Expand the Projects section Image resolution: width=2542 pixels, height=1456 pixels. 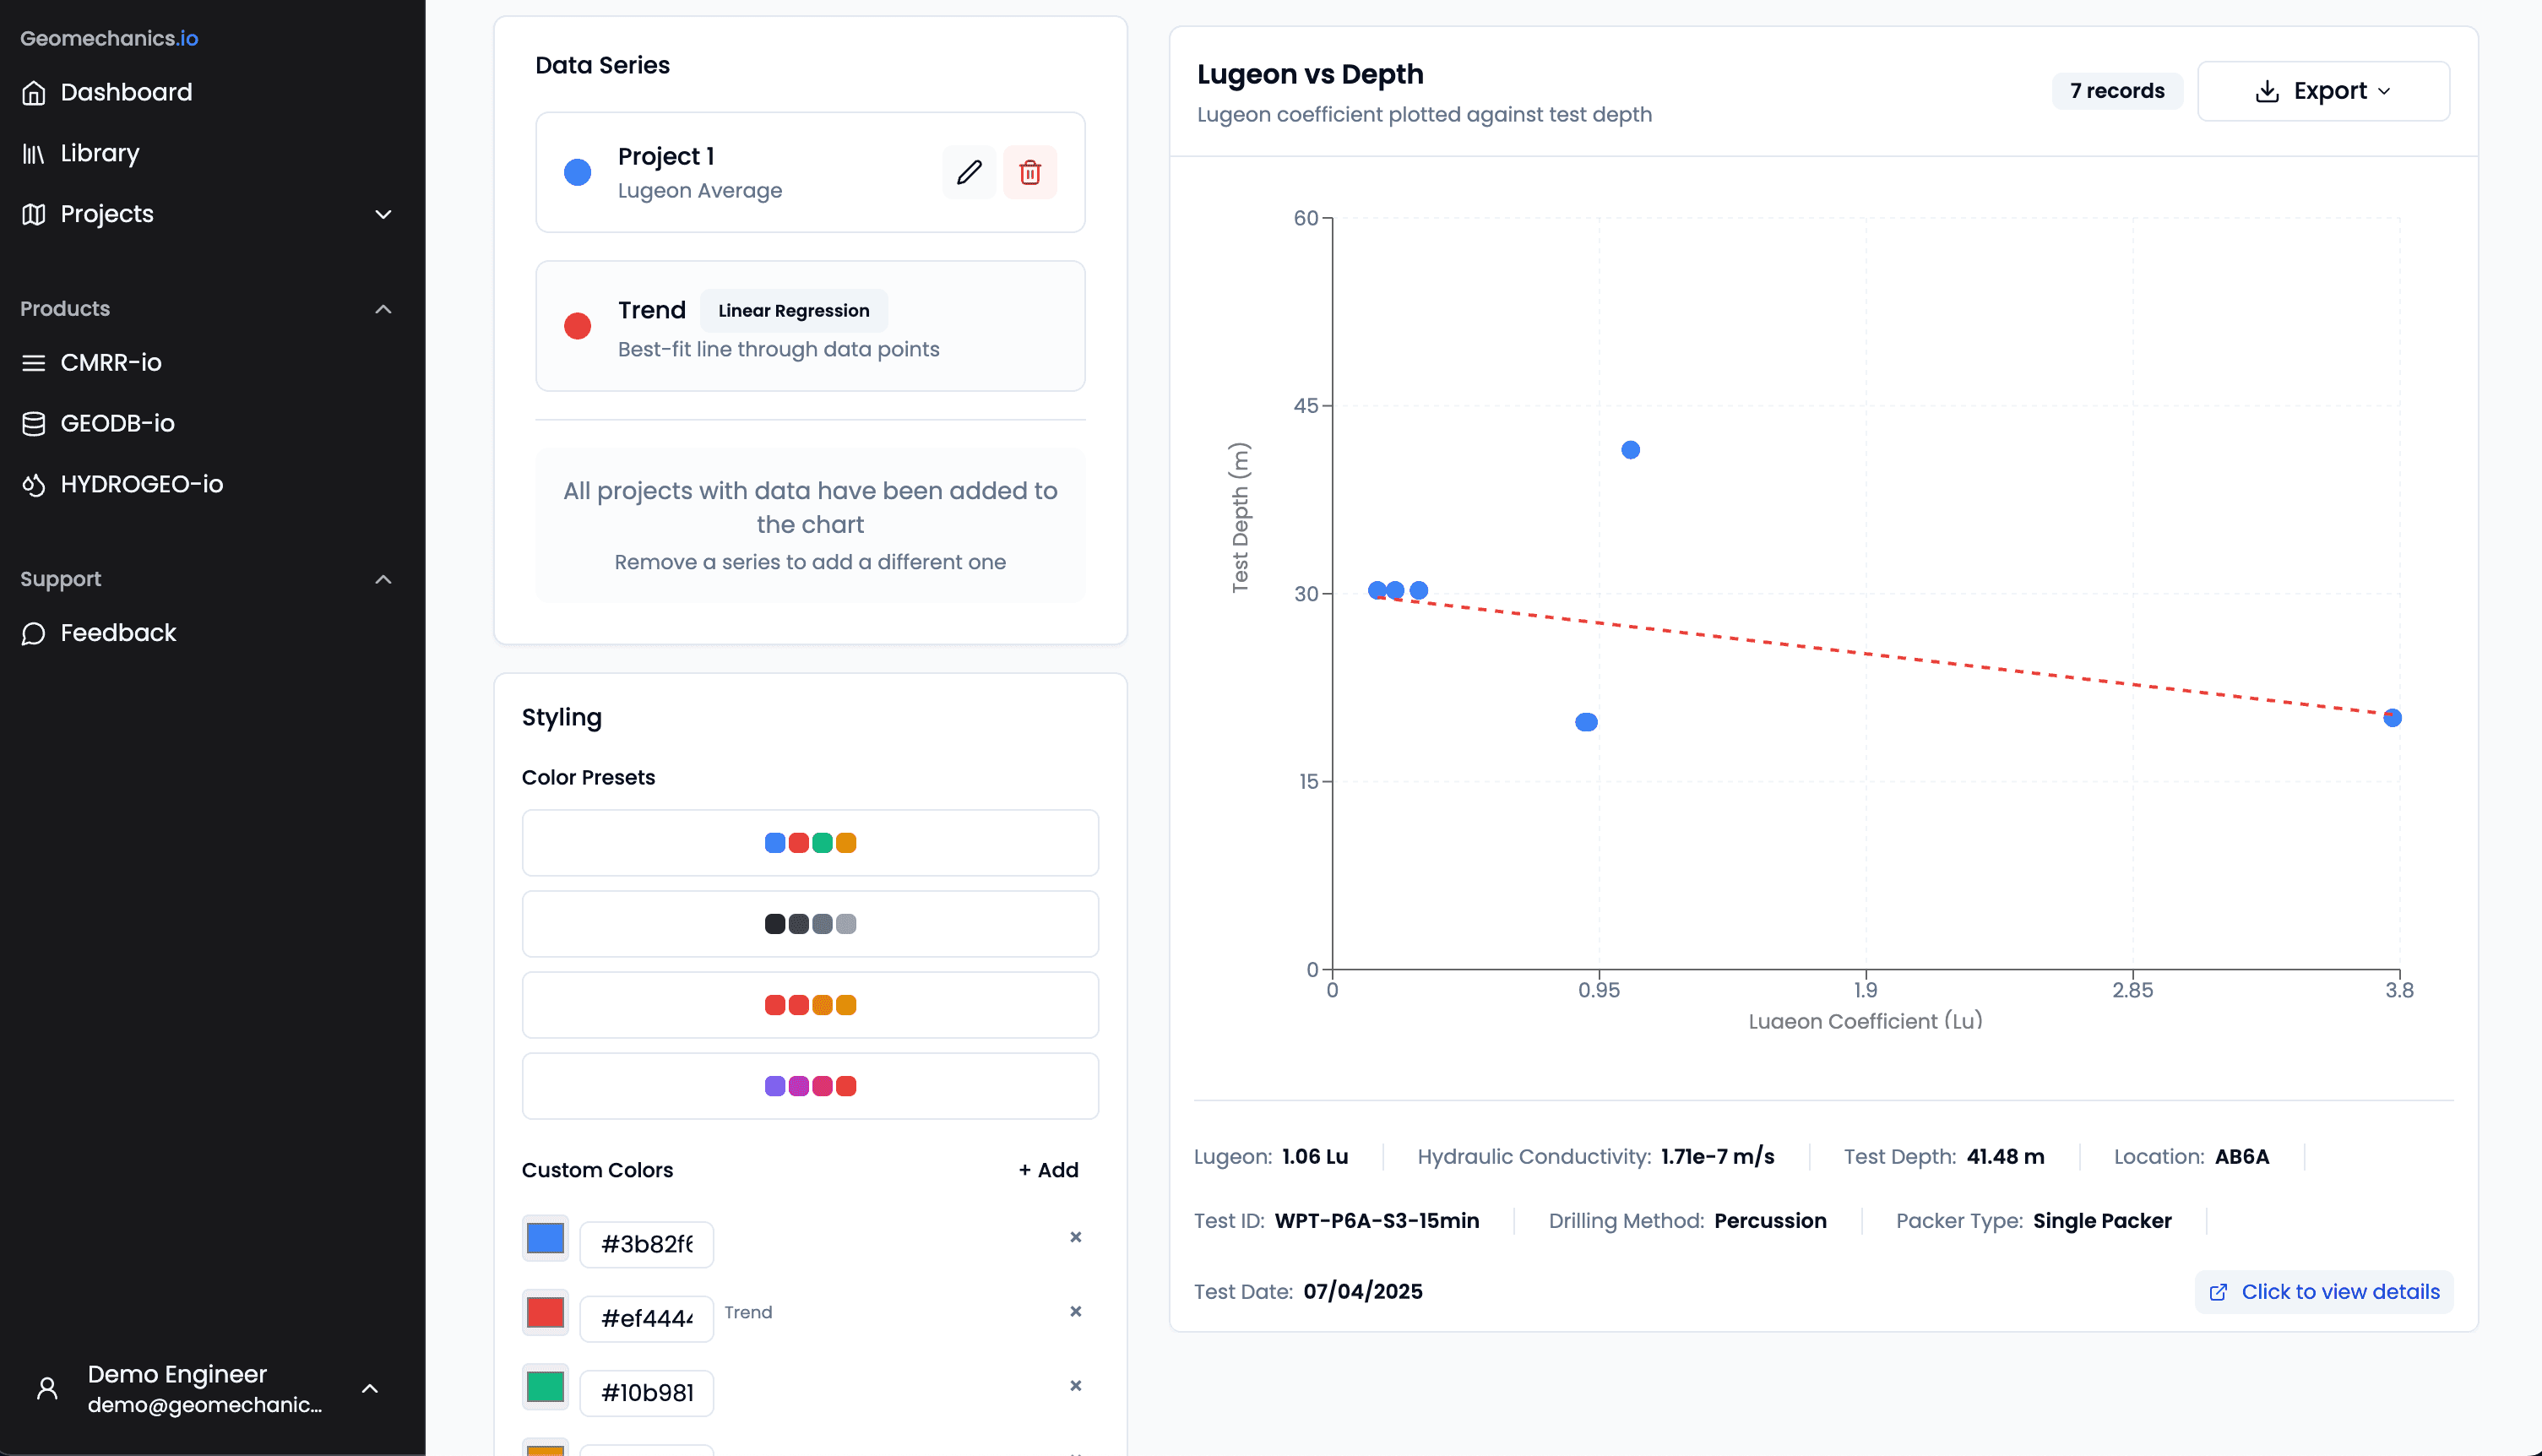(x=383, y=214)
